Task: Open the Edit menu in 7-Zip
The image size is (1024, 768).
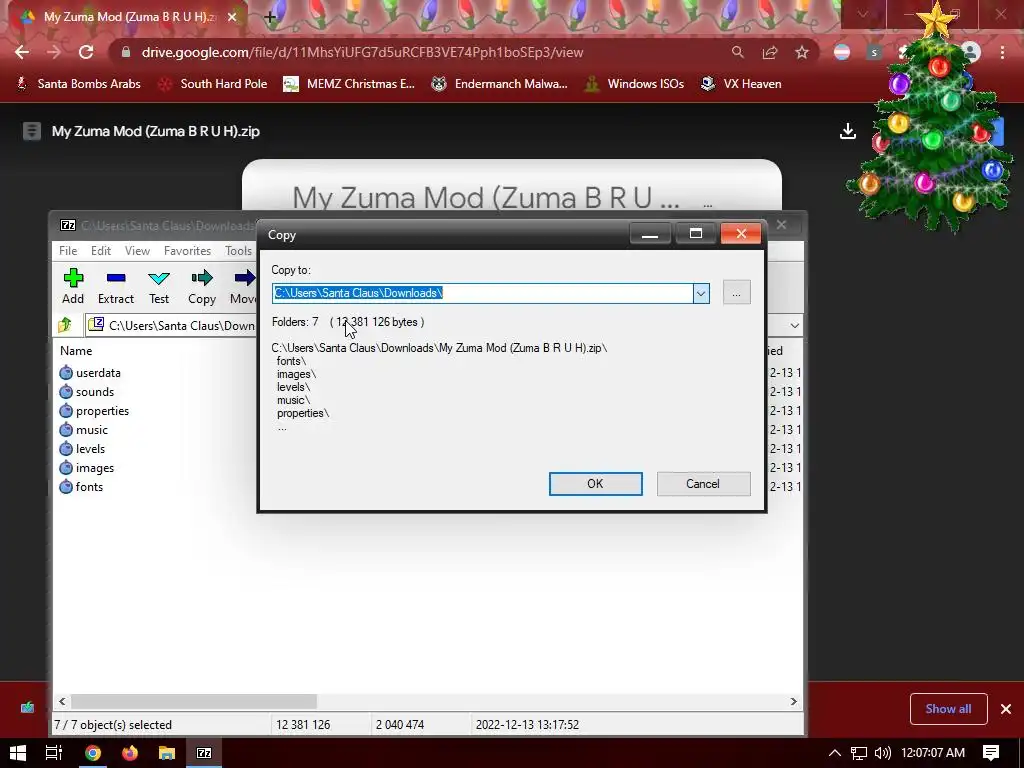Action: pyautogui.click(x=101, y=251)
